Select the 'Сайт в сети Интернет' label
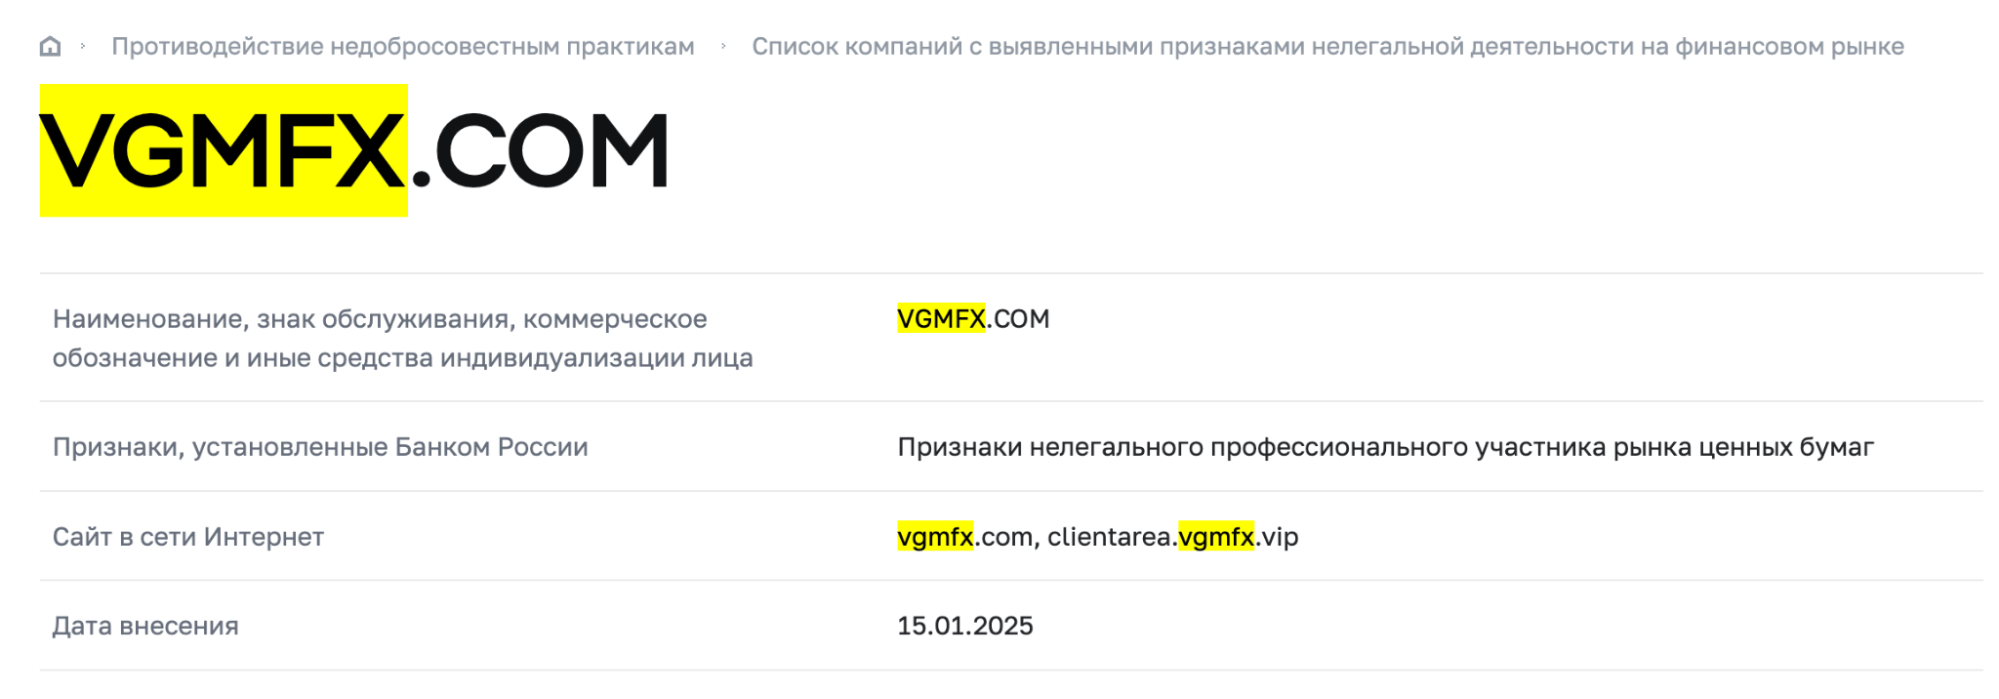The height and width of the screenshot is (699, 1999). coord(188,537)
